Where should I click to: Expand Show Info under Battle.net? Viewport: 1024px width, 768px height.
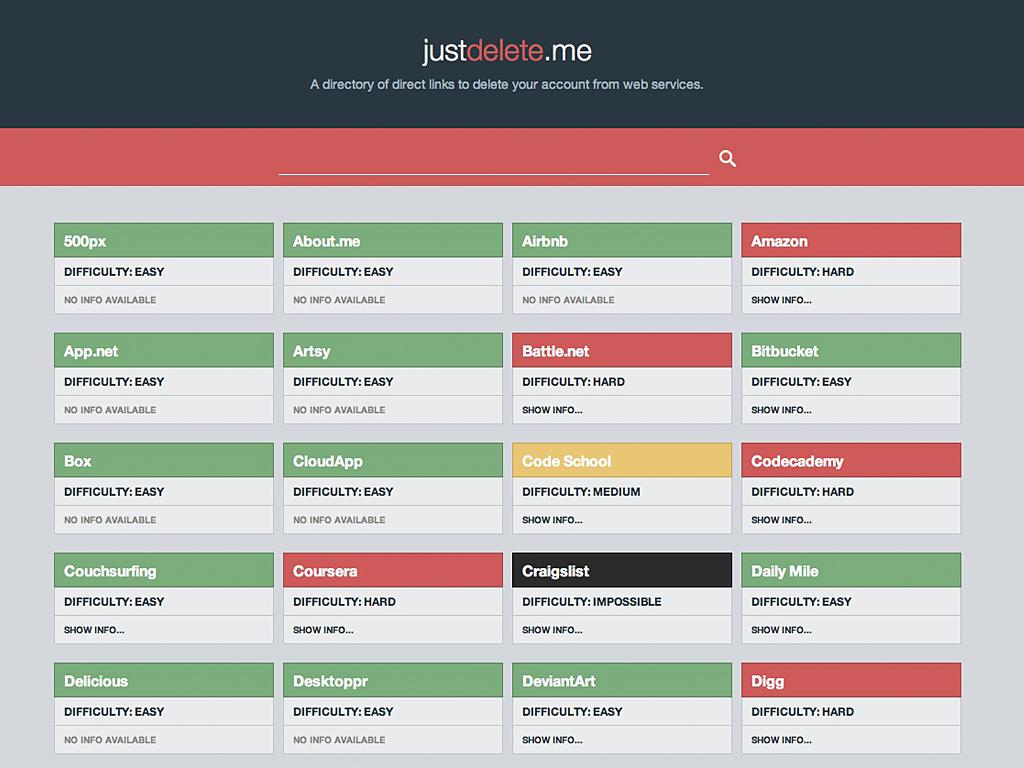coord(552,410)
